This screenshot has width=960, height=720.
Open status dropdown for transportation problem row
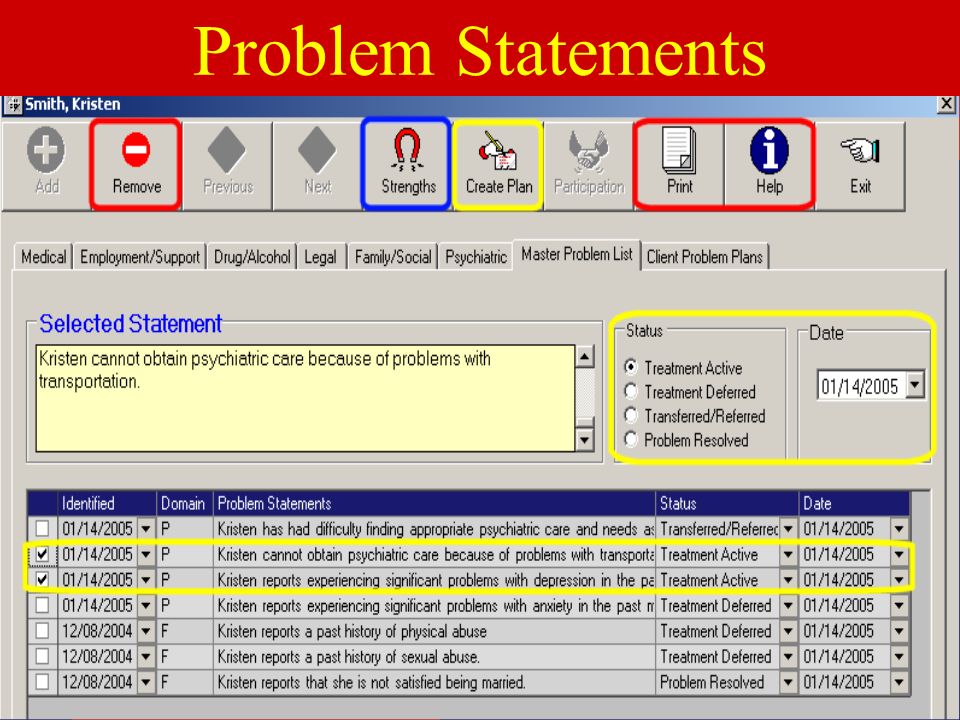pyautogui.click(x=788, y=554)
